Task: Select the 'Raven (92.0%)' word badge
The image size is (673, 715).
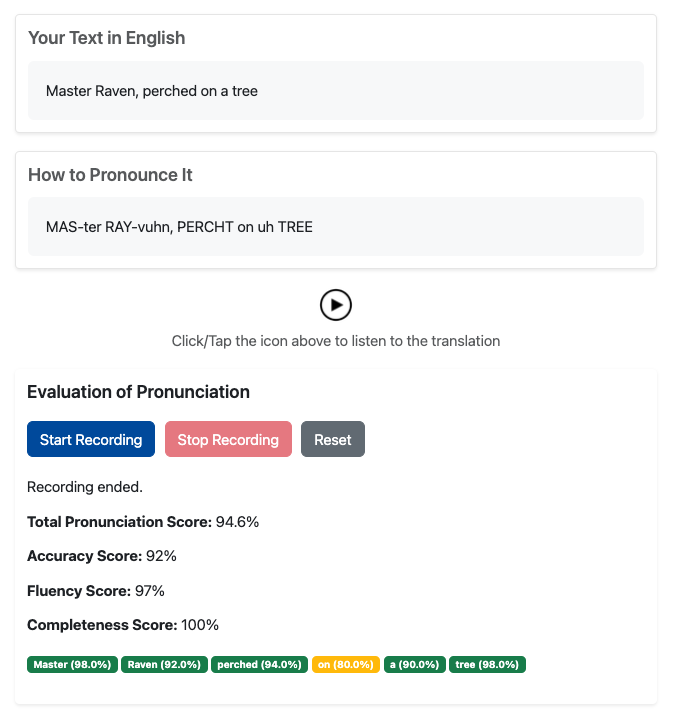Action: click(164, 664)
